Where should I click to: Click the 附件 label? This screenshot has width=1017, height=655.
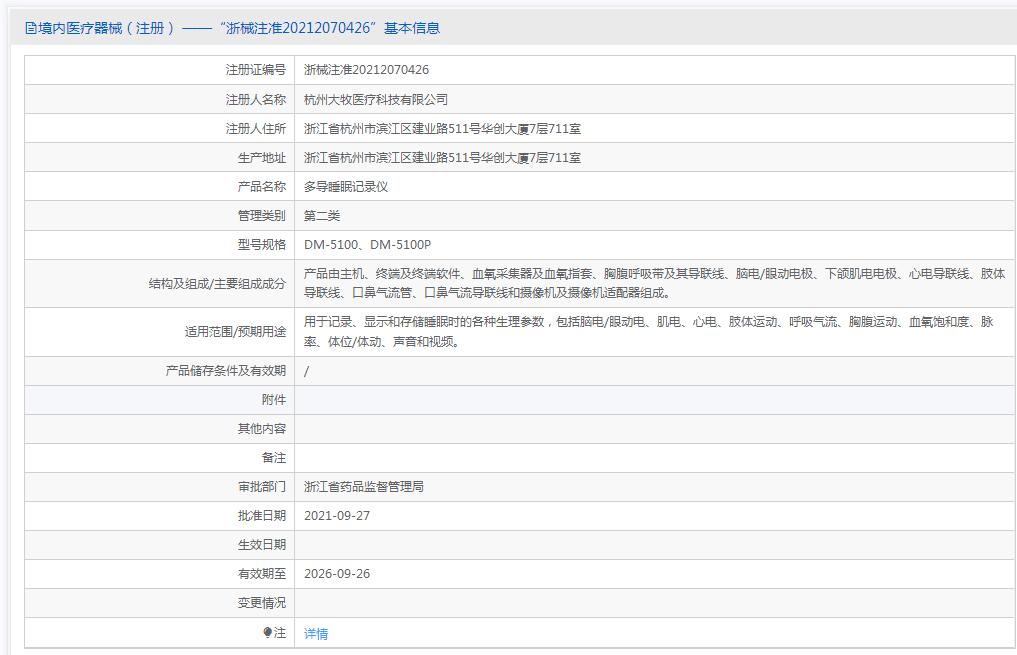click(274, 399)
